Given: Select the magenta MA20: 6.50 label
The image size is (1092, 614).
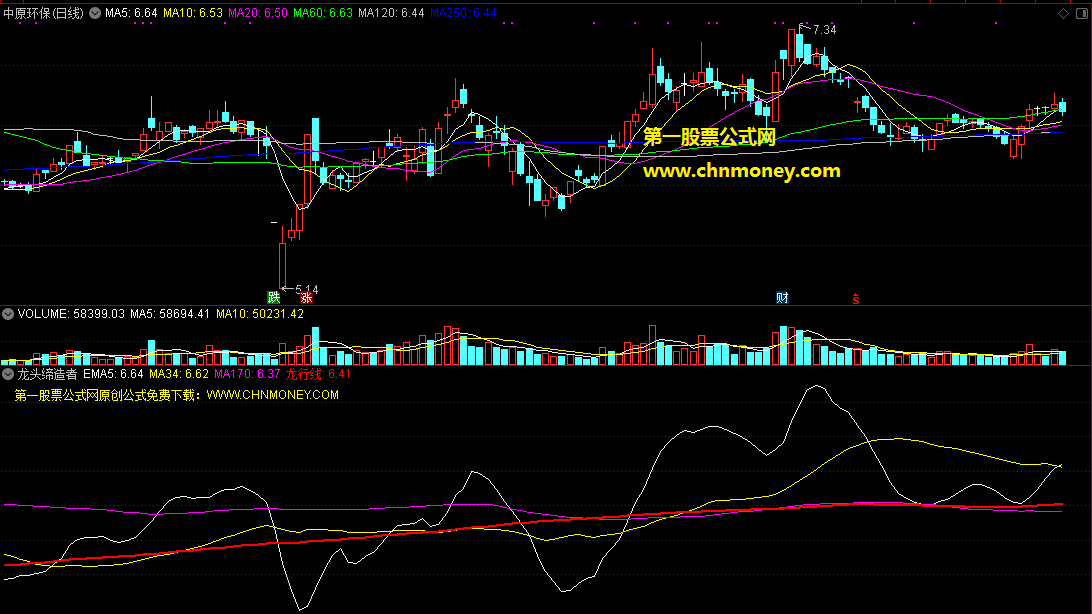Looking at the screenshot, I should tap(258, 13).
